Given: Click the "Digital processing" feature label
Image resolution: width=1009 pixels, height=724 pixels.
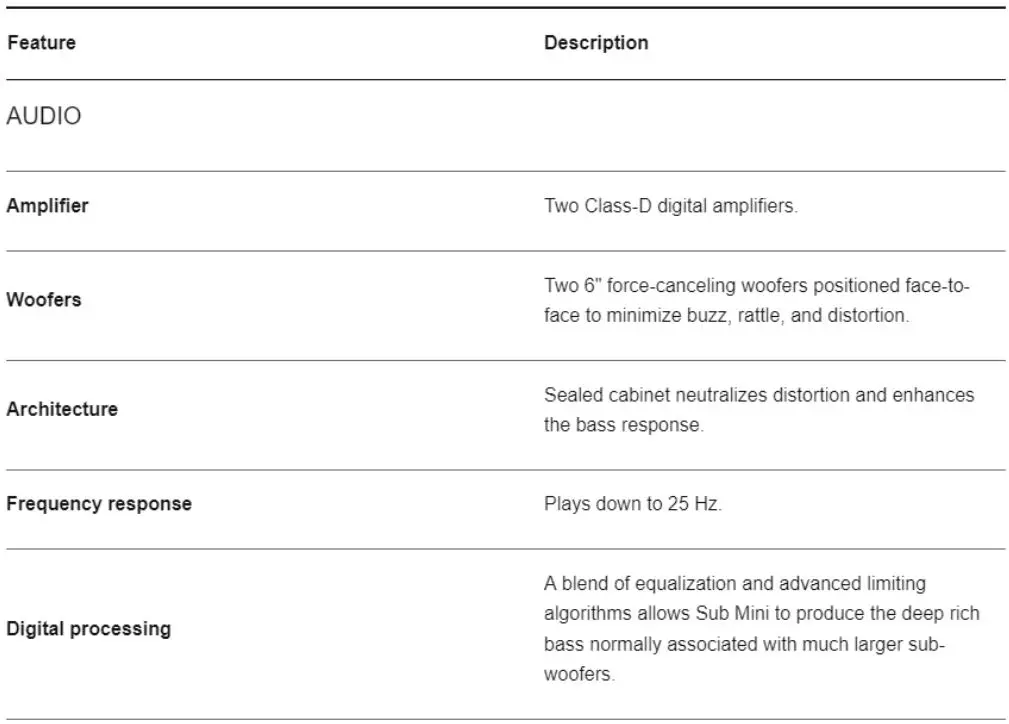Looking at the screenshot, I should [x=89, y=629].
